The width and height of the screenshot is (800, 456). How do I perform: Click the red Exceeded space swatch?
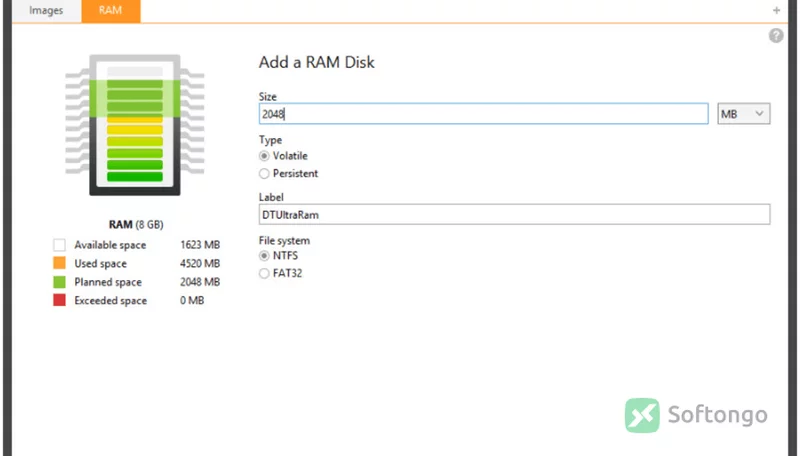tap(59, 300)
